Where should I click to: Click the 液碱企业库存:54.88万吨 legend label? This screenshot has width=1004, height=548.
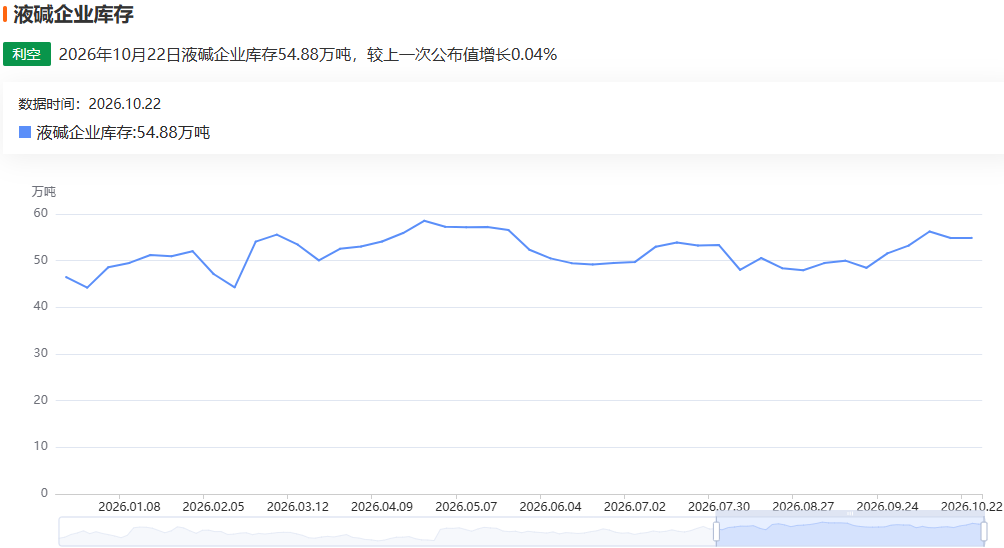point(123,133)
